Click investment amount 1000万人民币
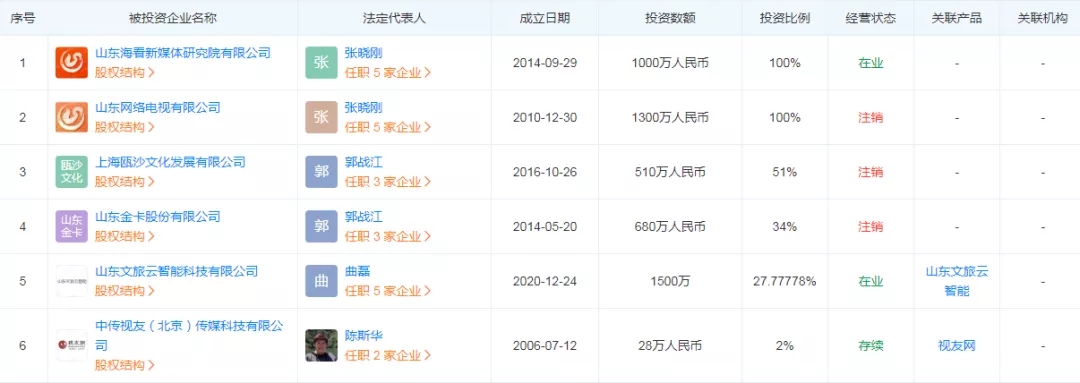Screen dimensions: 1080x383 click(x=670, y=63)
